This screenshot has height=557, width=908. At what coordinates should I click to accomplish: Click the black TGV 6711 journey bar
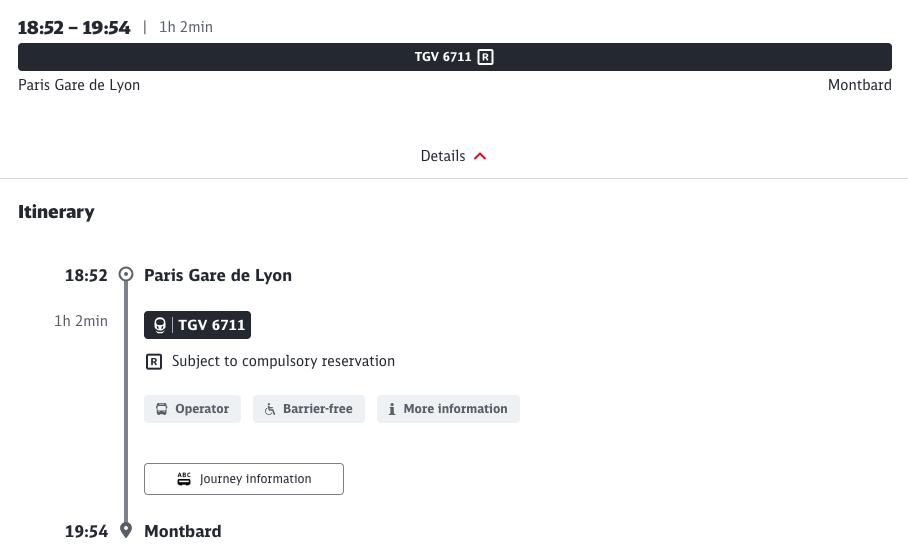pos(300,57)
